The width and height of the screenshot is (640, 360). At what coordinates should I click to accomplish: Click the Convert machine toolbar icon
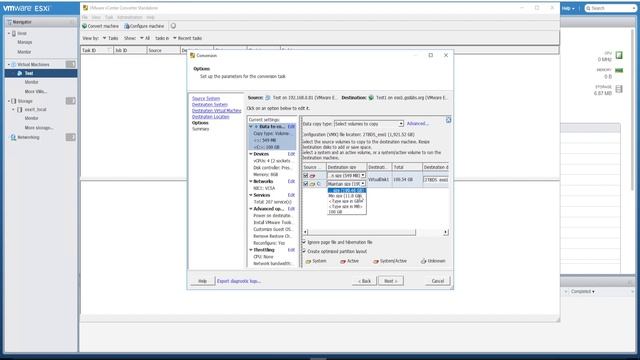tap(84, 26)
